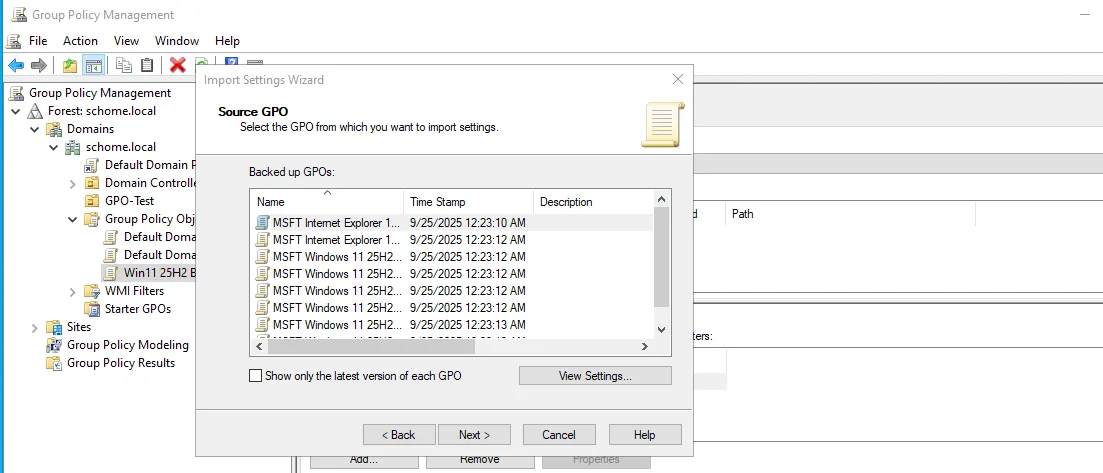Click the View Settings... button

[595, 376]
